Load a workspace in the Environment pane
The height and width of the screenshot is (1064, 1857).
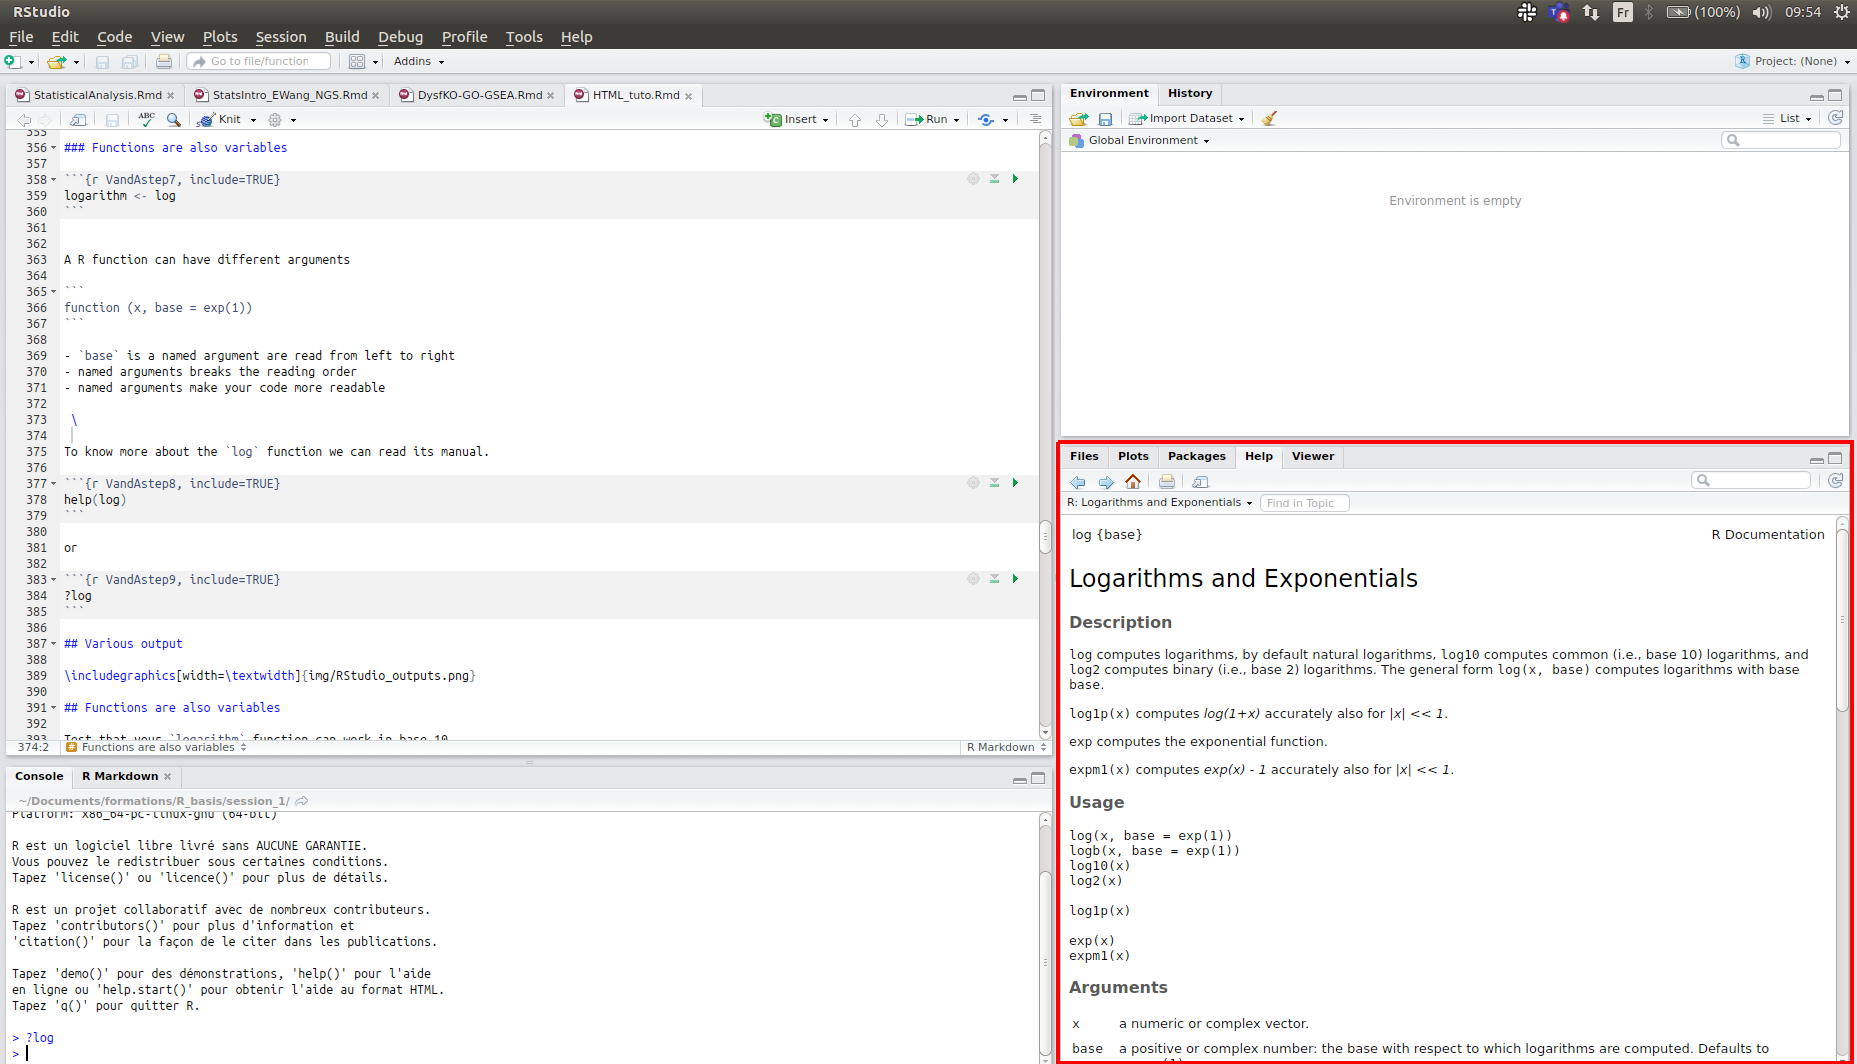pos(1078,119)
